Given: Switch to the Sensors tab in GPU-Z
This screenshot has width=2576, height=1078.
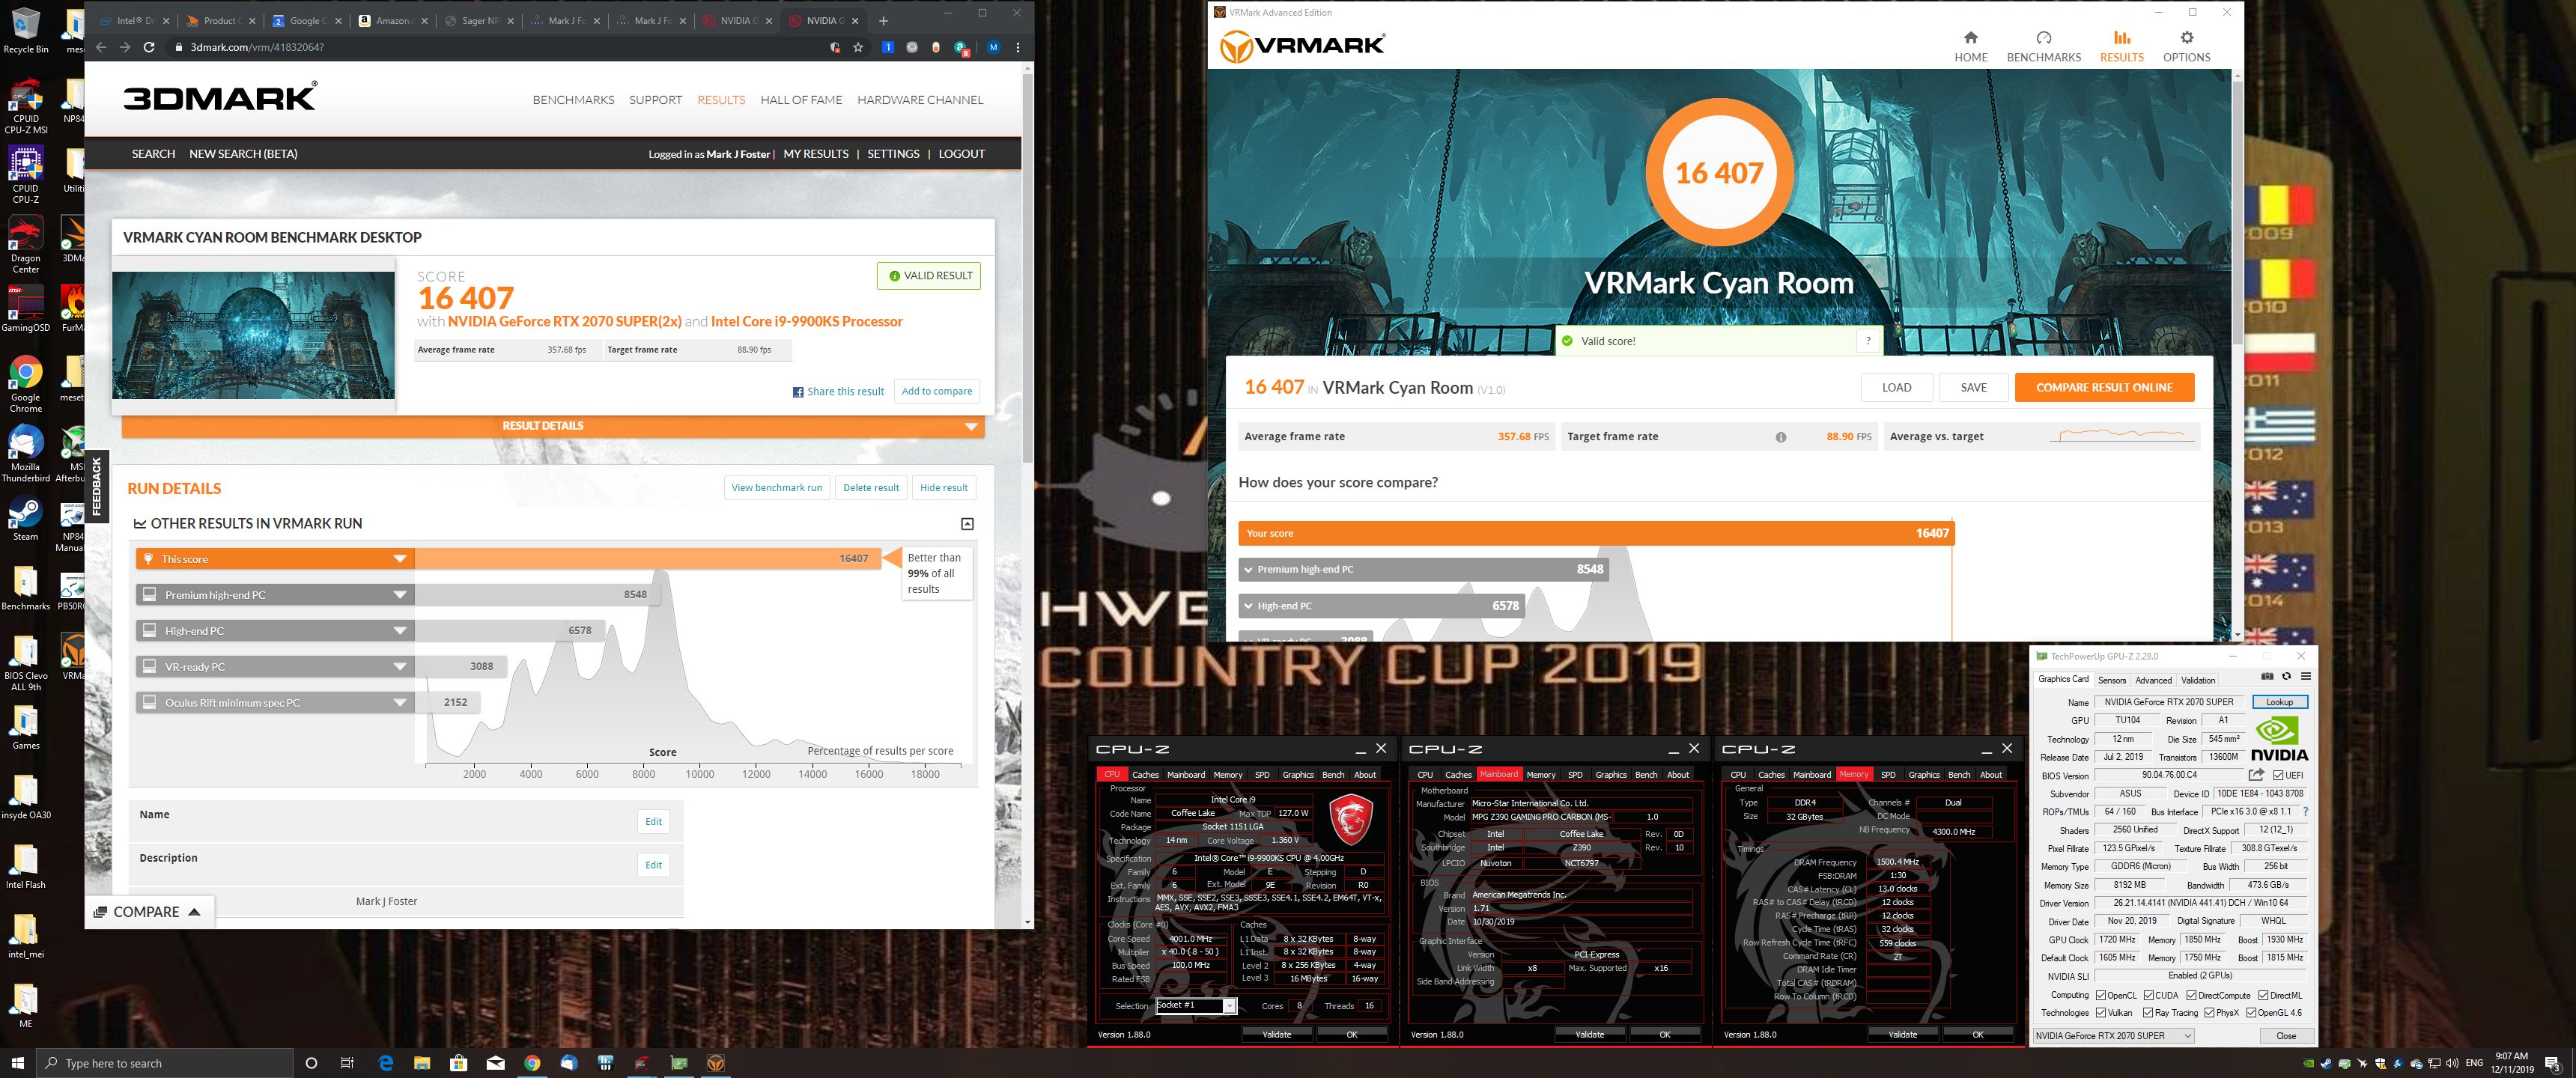Looking at the screenshot, I should [x=2112, y=680].
